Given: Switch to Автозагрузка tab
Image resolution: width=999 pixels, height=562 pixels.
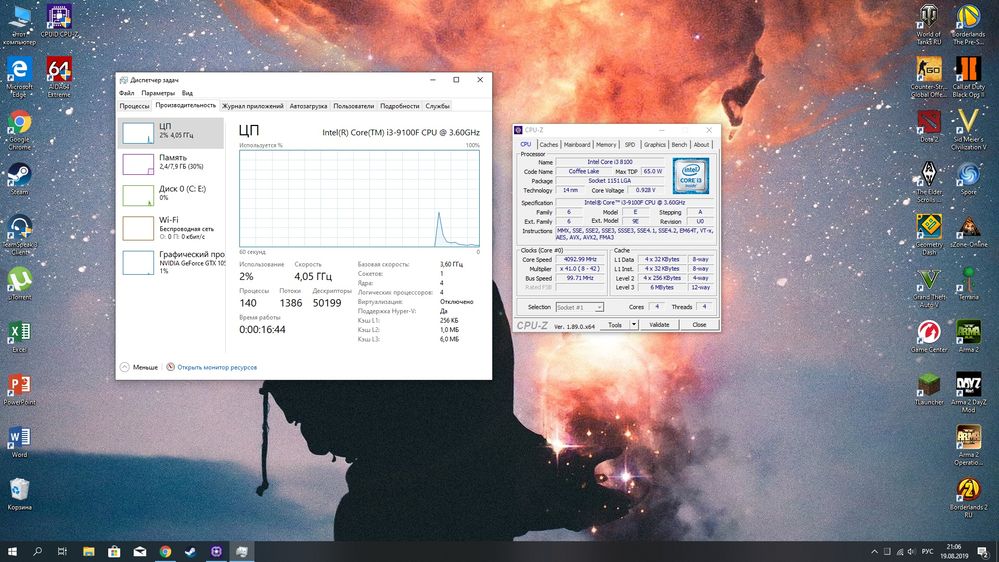Looking at the screenshot, I should [308, 106].
